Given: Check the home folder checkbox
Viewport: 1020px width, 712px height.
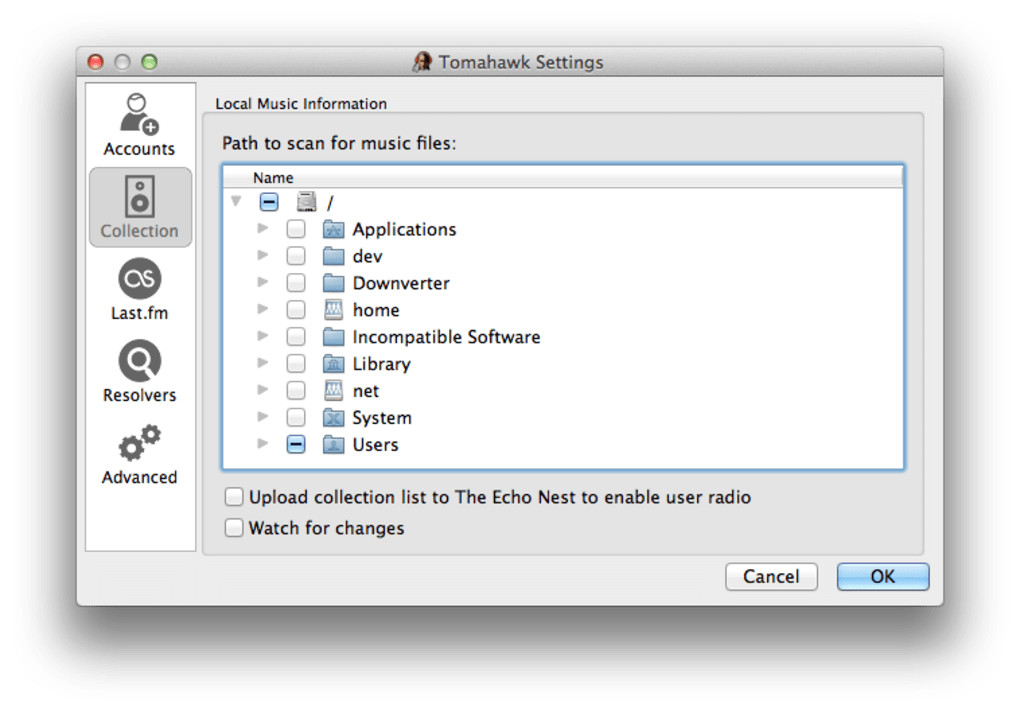Looking at the screenshot, I should 296,310.
